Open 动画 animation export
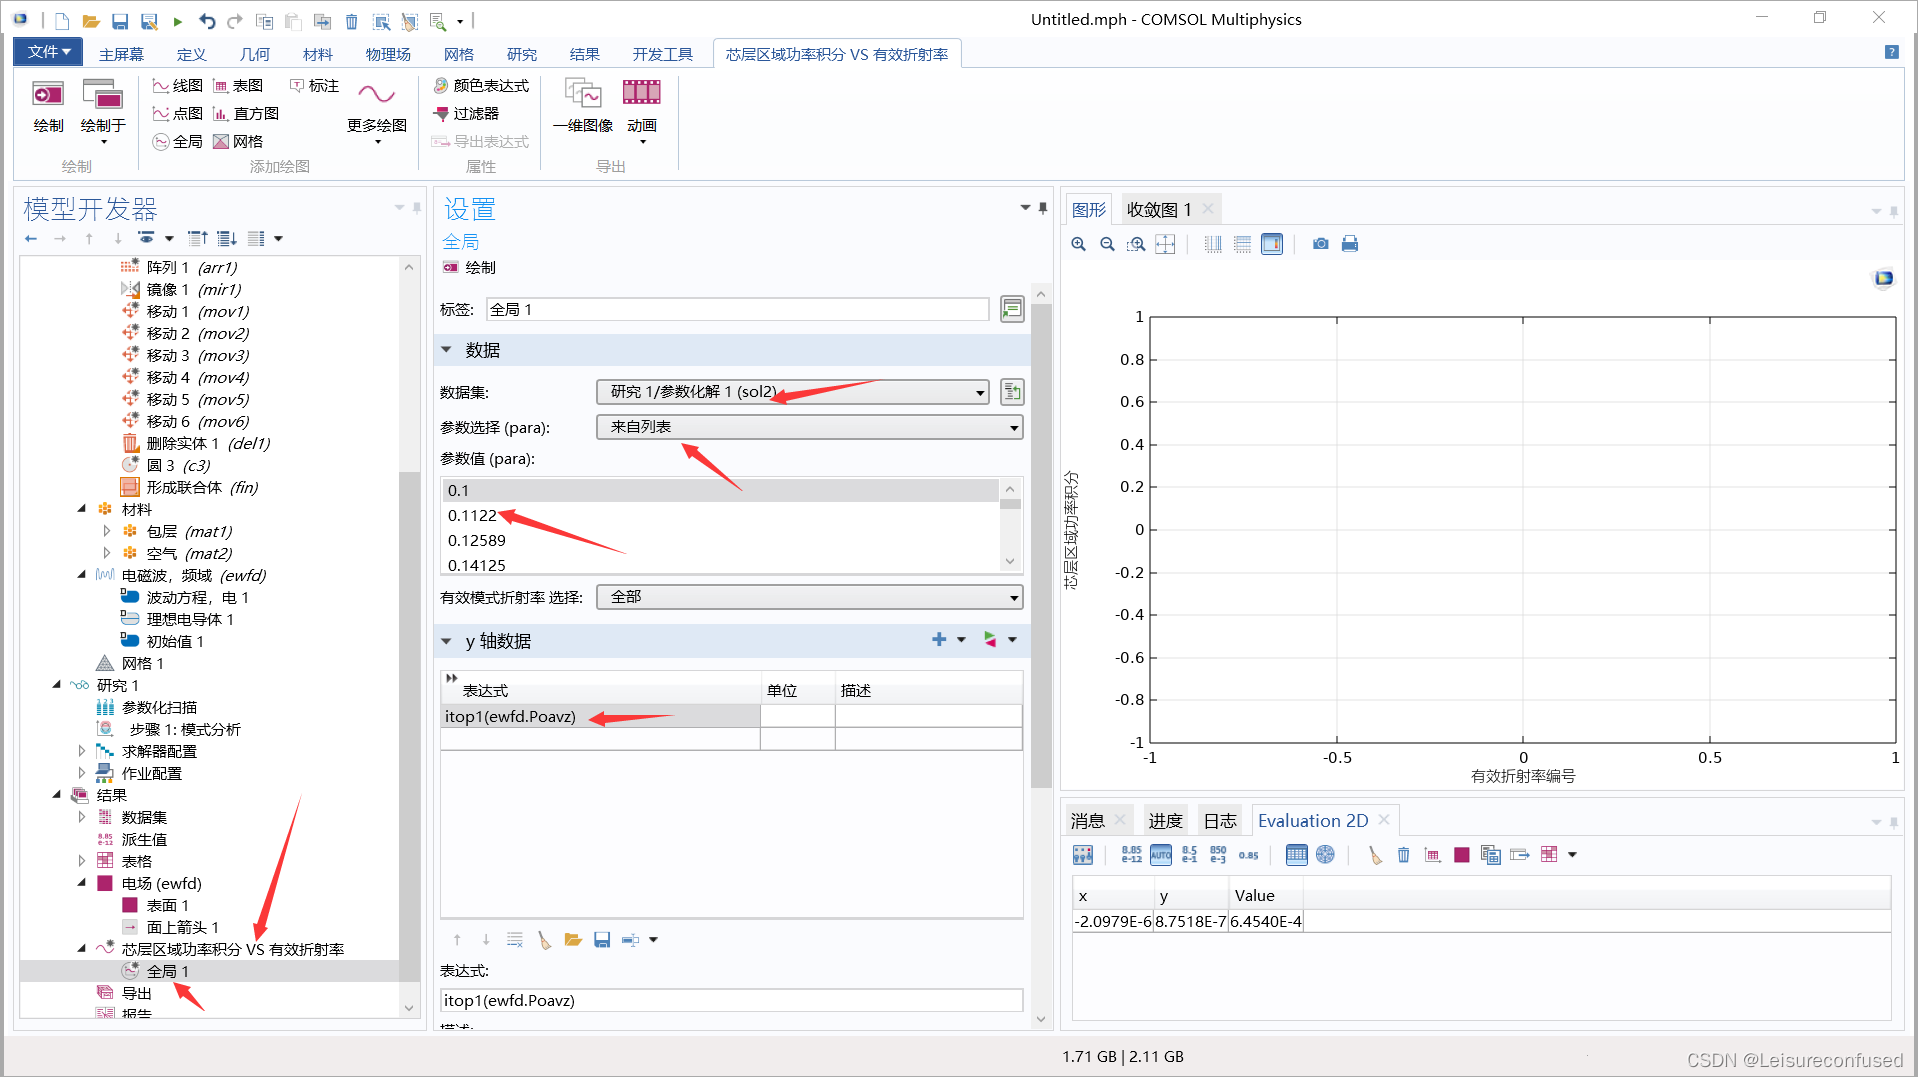 click(642, 111)
